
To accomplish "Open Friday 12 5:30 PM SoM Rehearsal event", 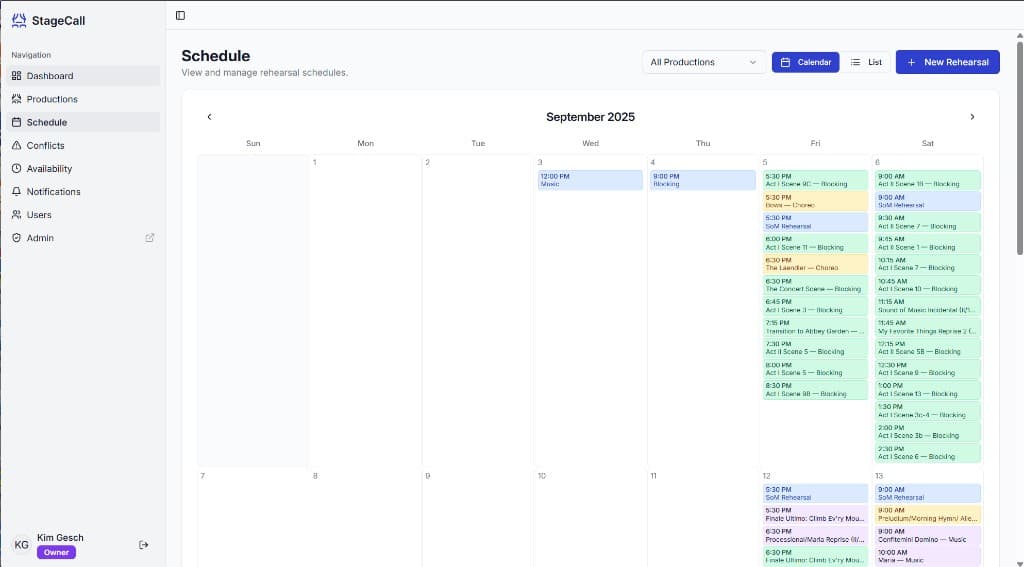I will point(815,493).
